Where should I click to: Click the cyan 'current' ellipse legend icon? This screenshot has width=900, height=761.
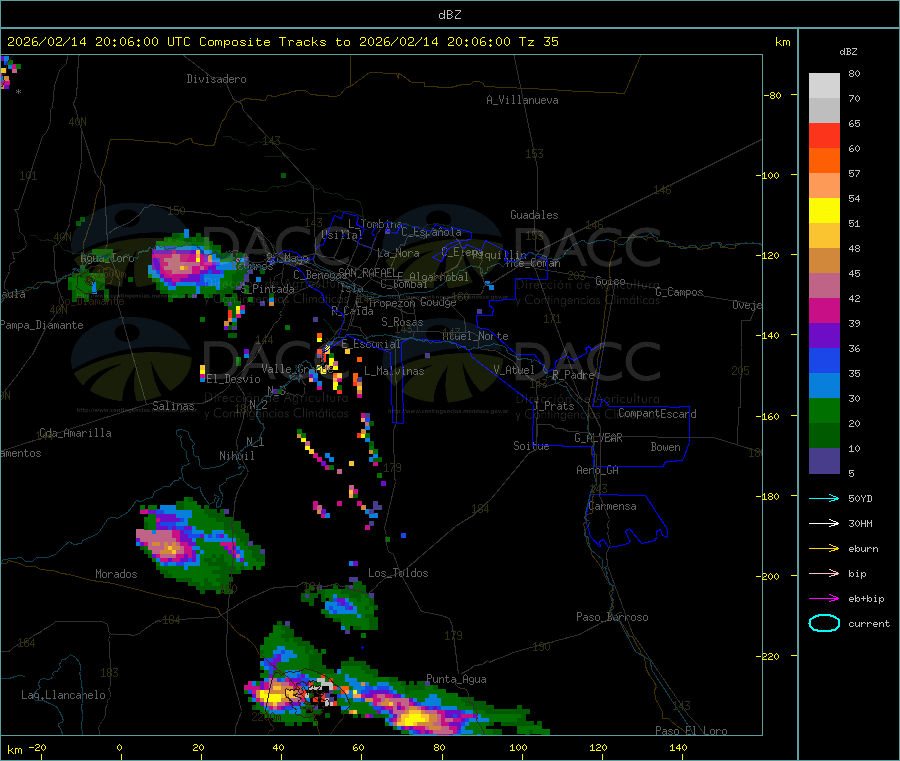[824, 623]
